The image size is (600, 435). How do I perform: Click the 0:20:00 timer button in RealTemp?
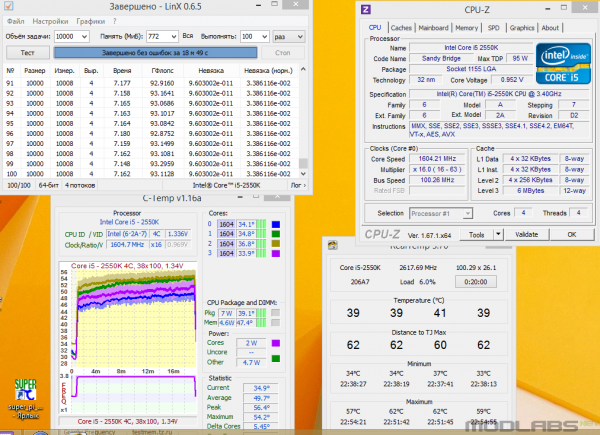[476, 282]
